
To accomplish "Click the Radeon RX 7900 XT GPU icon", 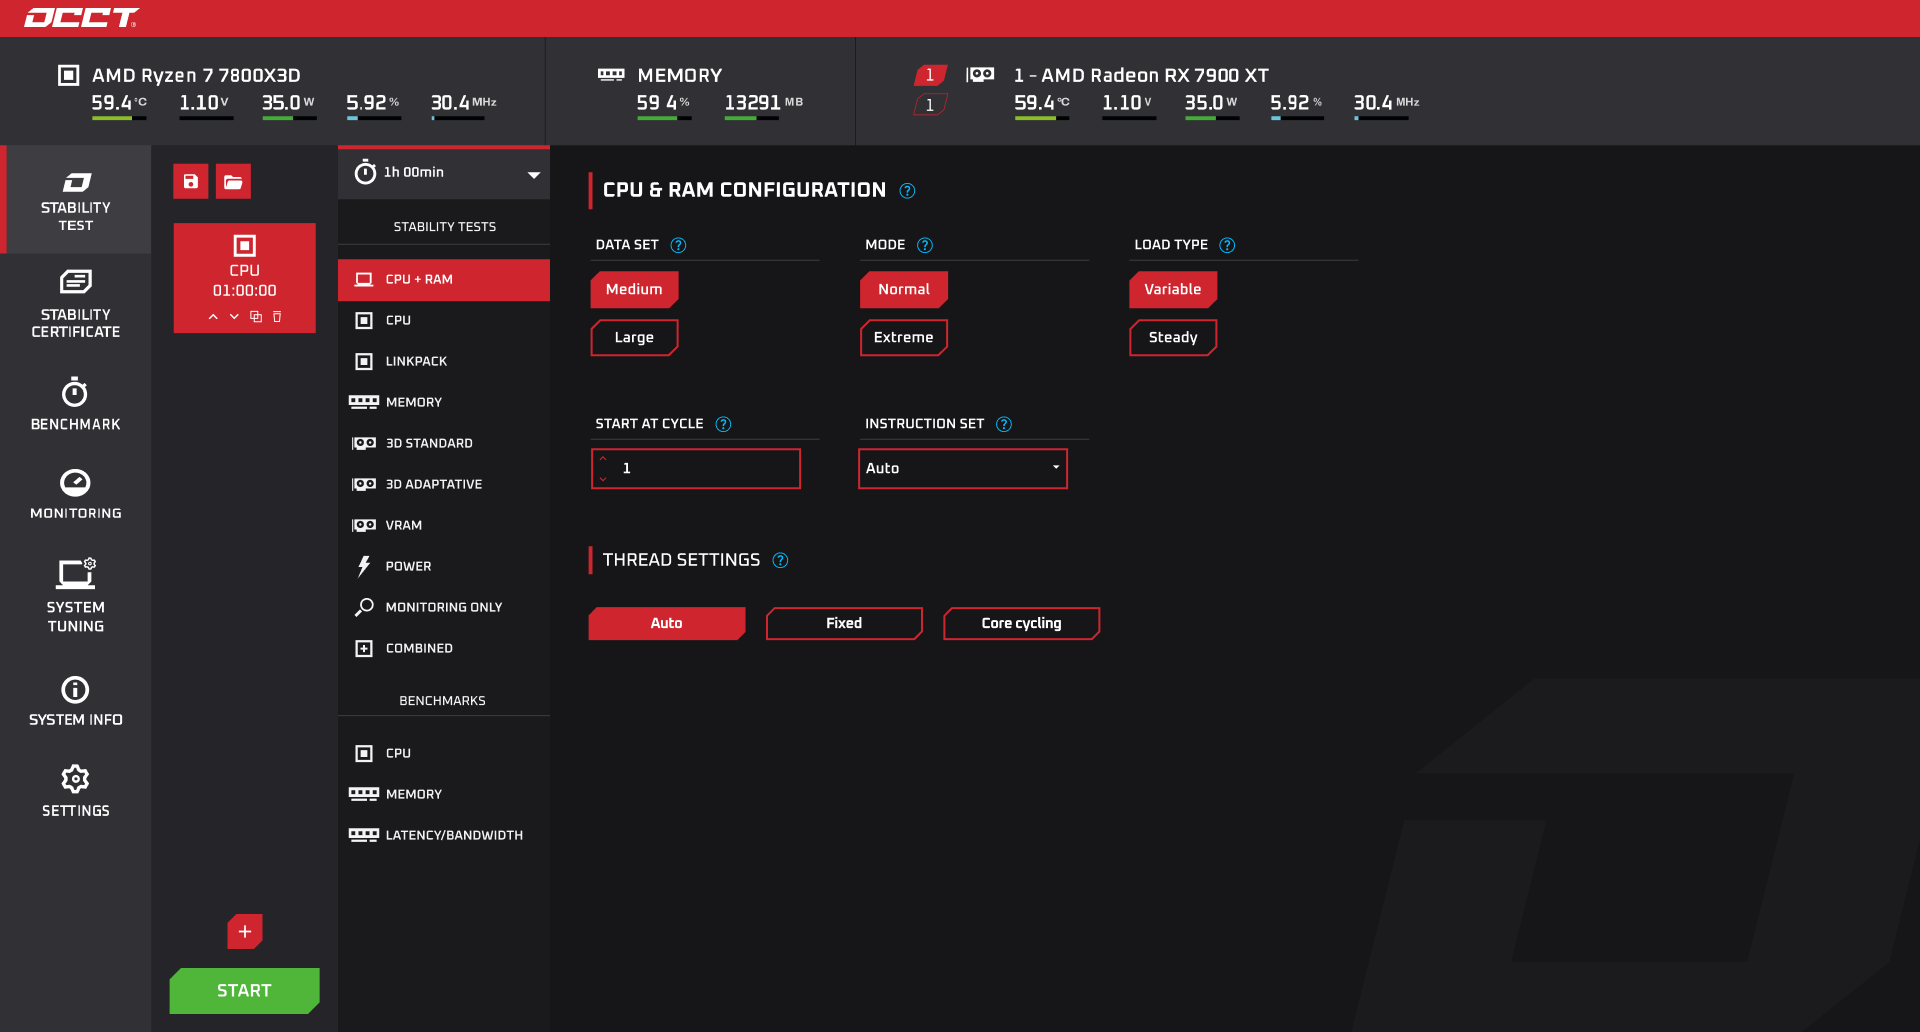I will point(980,75).
